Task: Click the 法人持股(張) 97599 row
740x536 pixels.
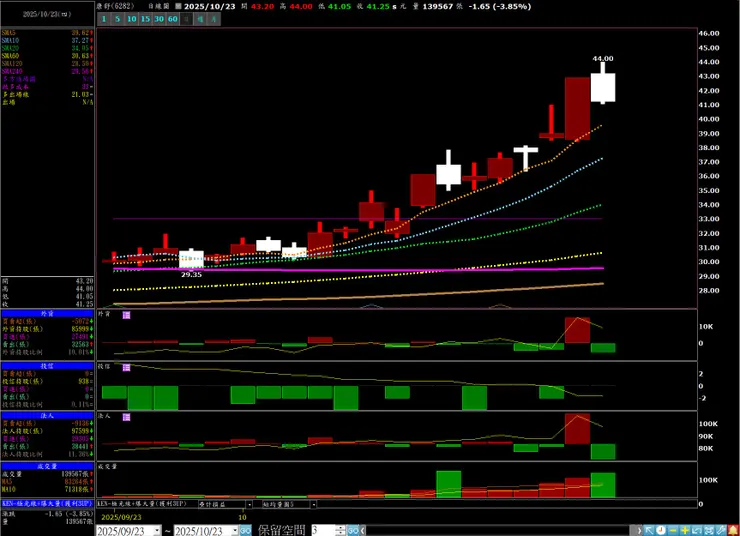Action: pos(47,431)
